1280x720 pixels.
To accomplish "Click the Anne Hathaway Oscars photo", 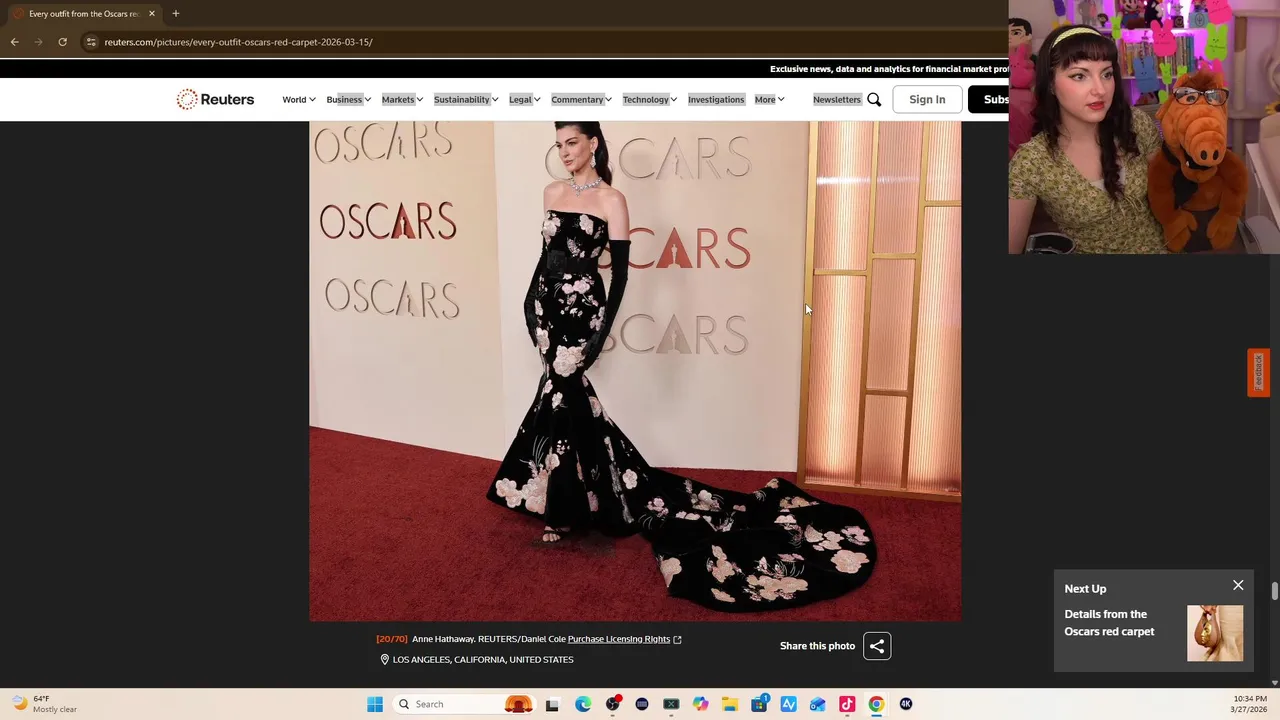I will (635, 371).
